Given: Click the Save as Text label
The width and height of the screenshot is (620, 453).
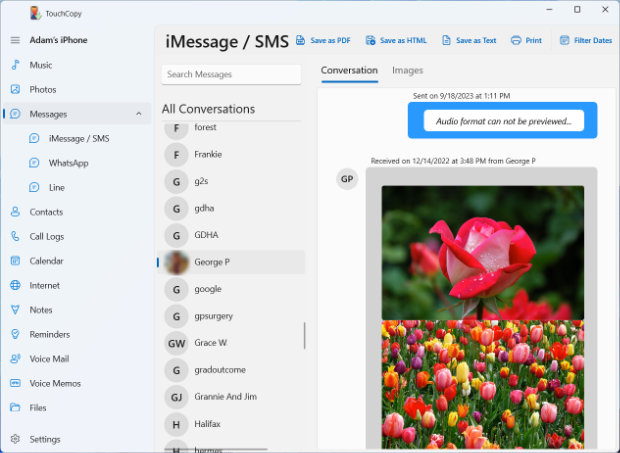Looking at the screenshot, I should (x=476, y=40).
